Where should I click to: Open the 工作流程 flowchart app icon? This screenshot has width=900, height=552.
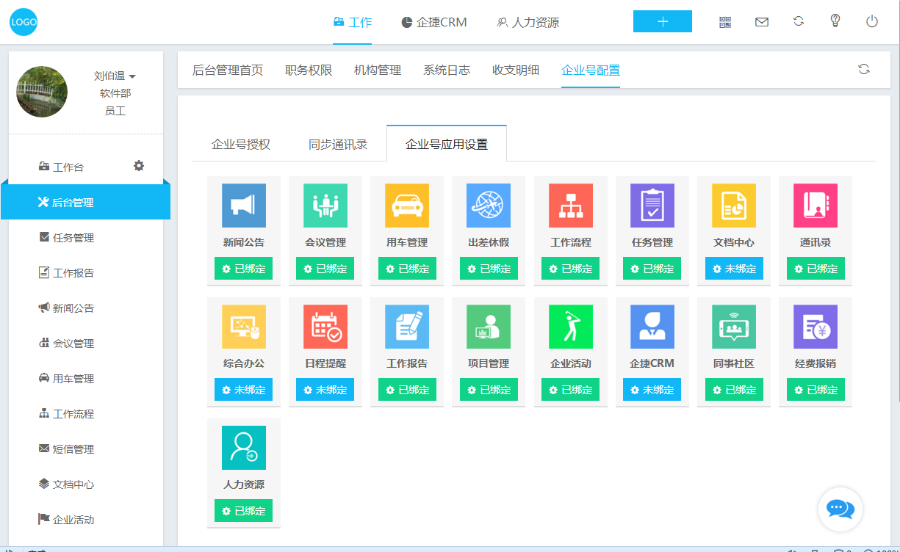click(x=571, y=205)
